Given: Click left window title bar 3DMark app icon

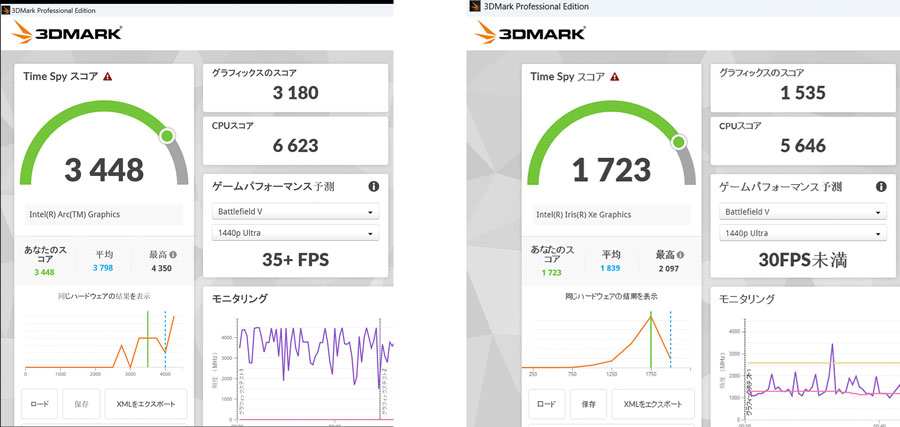Looking at the screenshot, I should [x=6, y=10].
